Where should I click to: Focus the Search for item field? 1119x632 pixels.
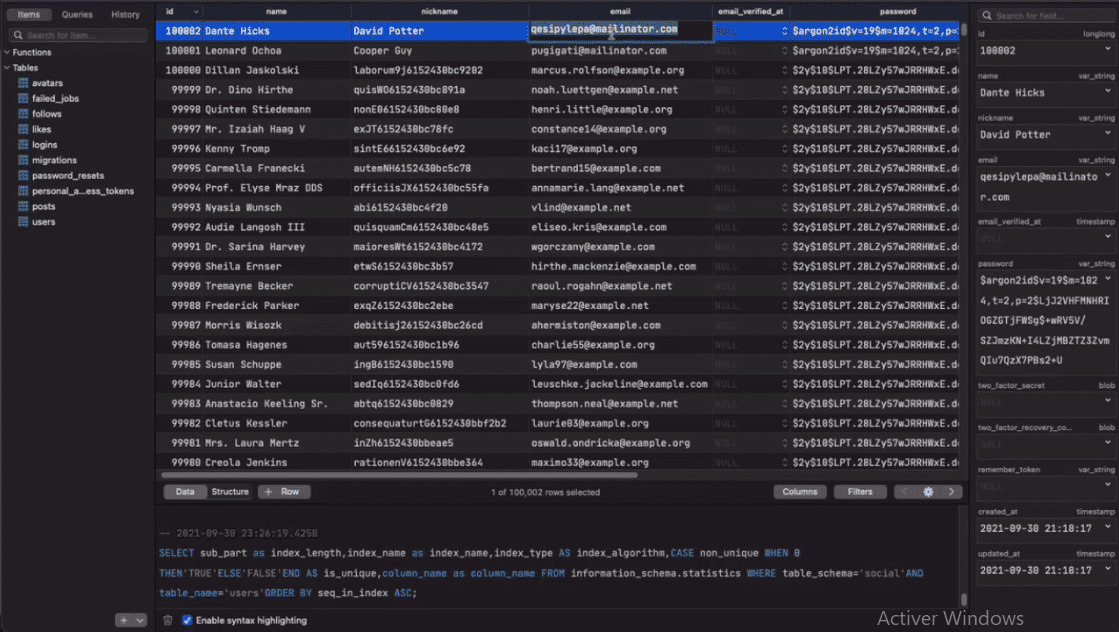click(77, 35)
